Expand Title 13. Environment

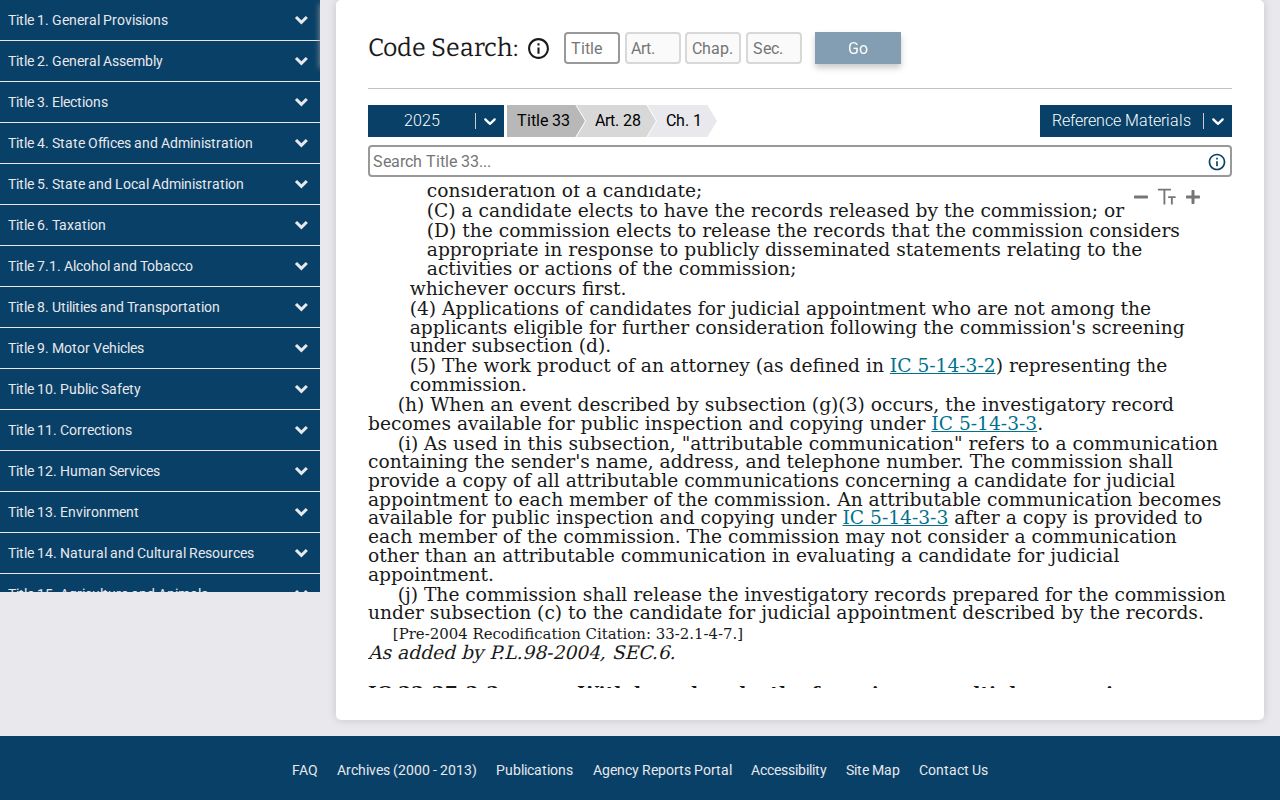[x=160, y=512]
